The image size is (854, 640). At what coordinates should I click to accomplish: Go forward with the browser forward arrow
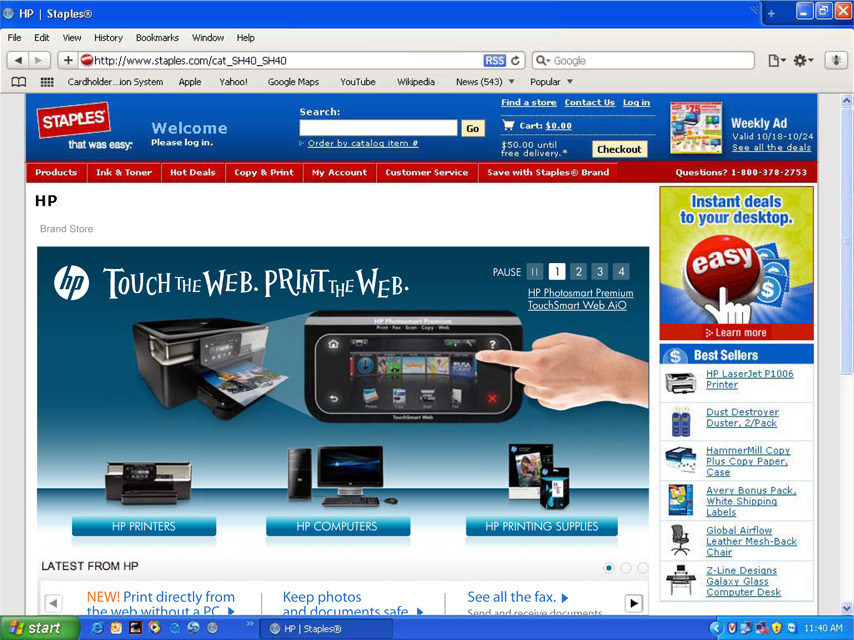click(39, 60)
